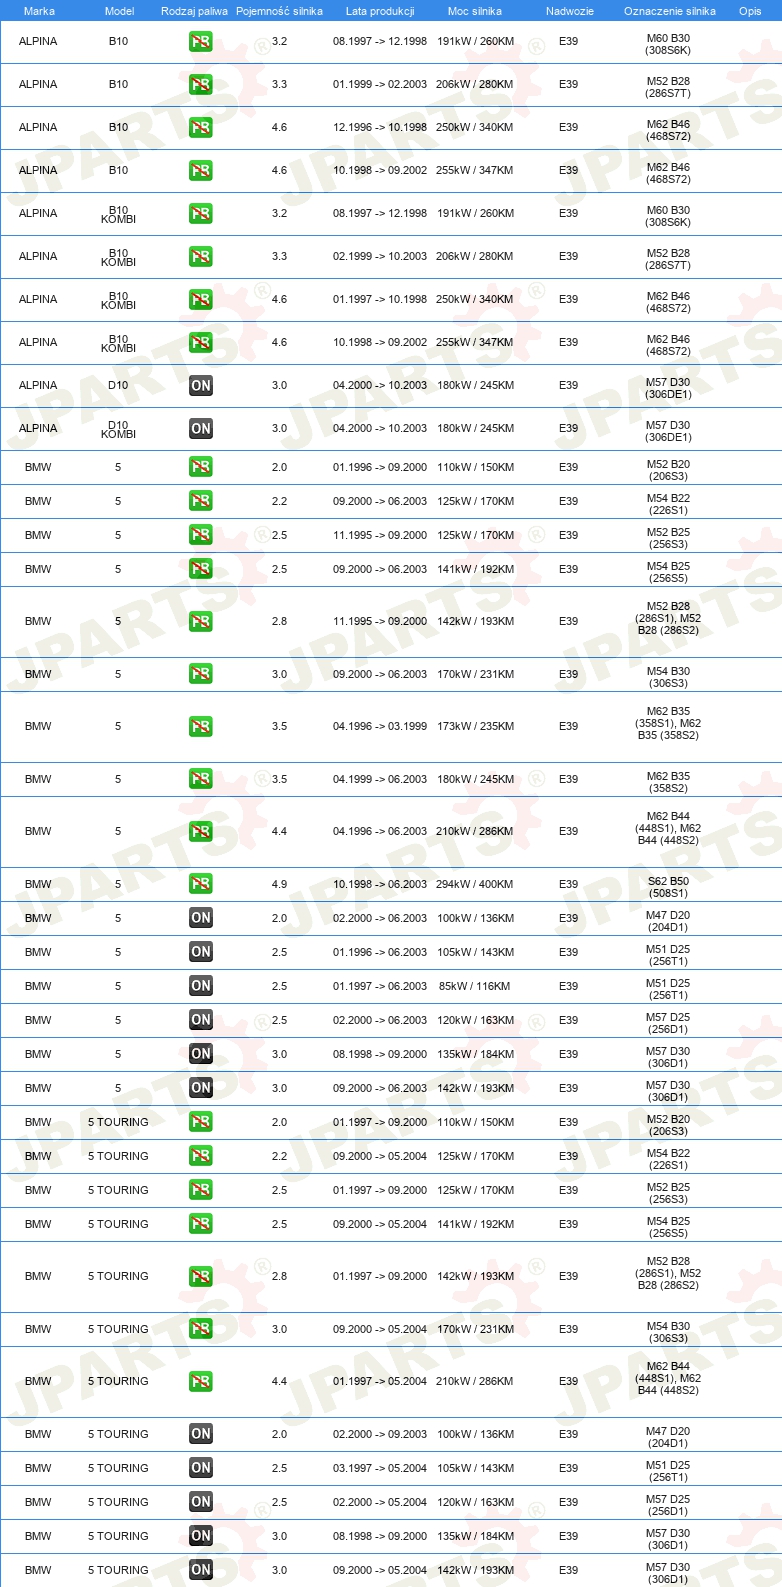
Task: Click the Oznaczenie silnika column header
Action: click(x=669, y=11)
